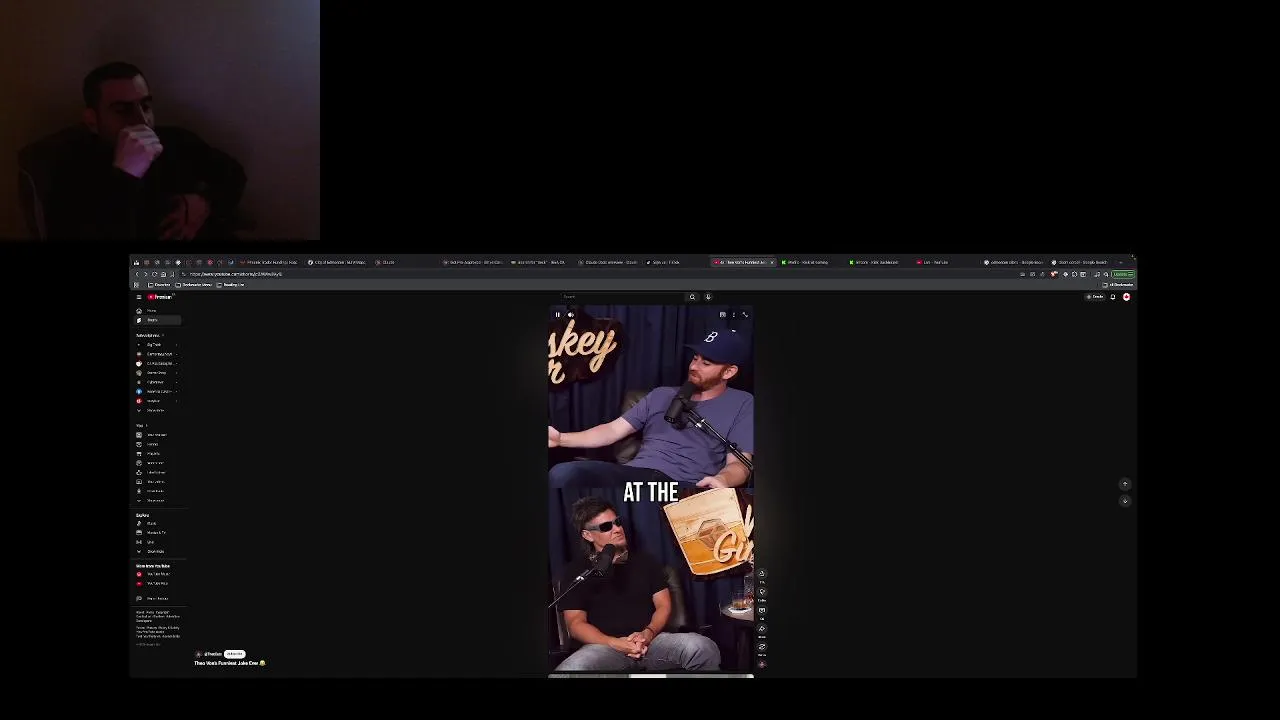1280x720 pixels.
Task: Open All Bookmarks folder
Action: click(1118, 285)
